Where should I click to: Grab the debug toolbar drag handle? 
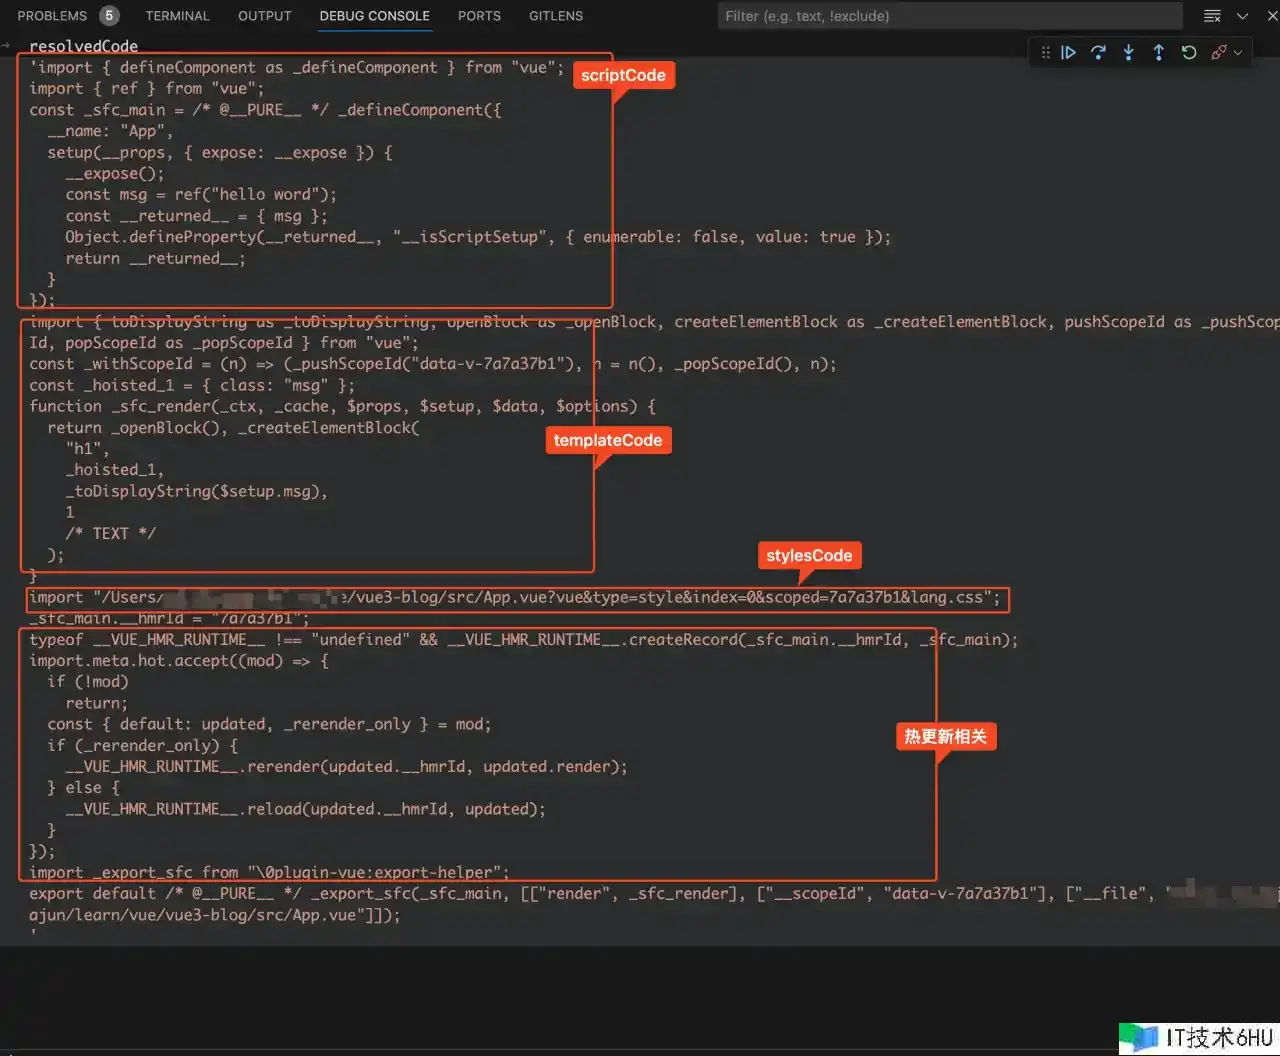tap(1045, 53)
